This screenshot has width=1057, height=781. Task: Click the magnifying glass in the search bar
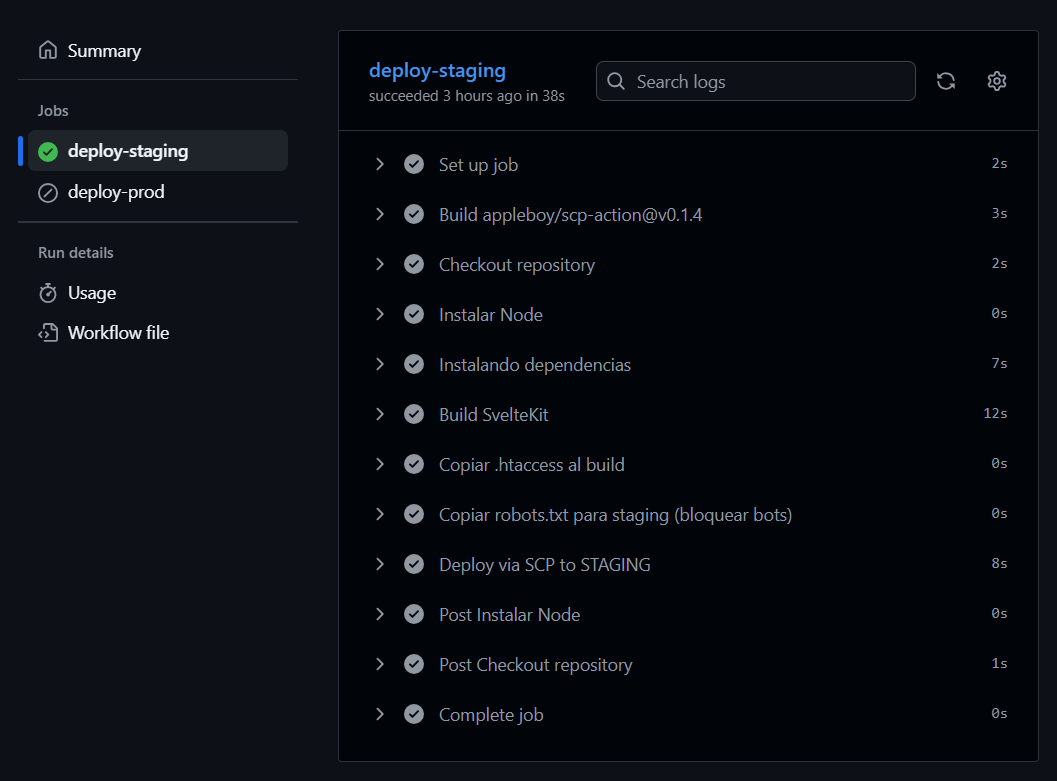(x=616, y=81)
